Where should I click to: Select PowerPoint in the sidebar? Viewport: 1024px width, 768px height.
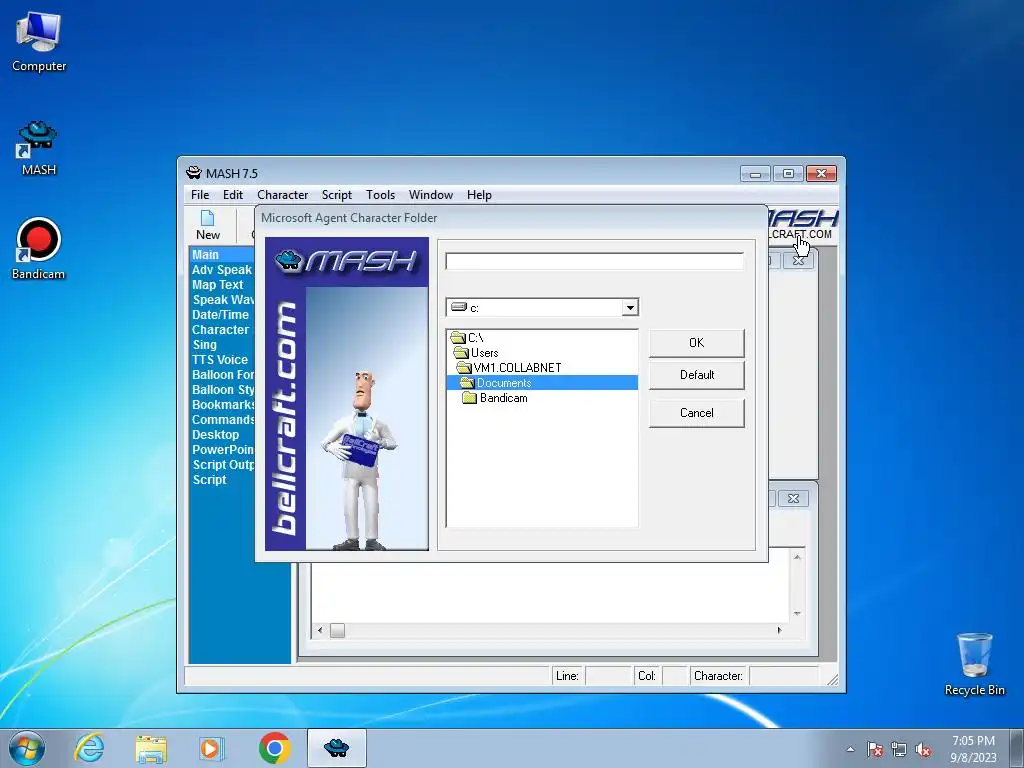click(x=223, y=450)
